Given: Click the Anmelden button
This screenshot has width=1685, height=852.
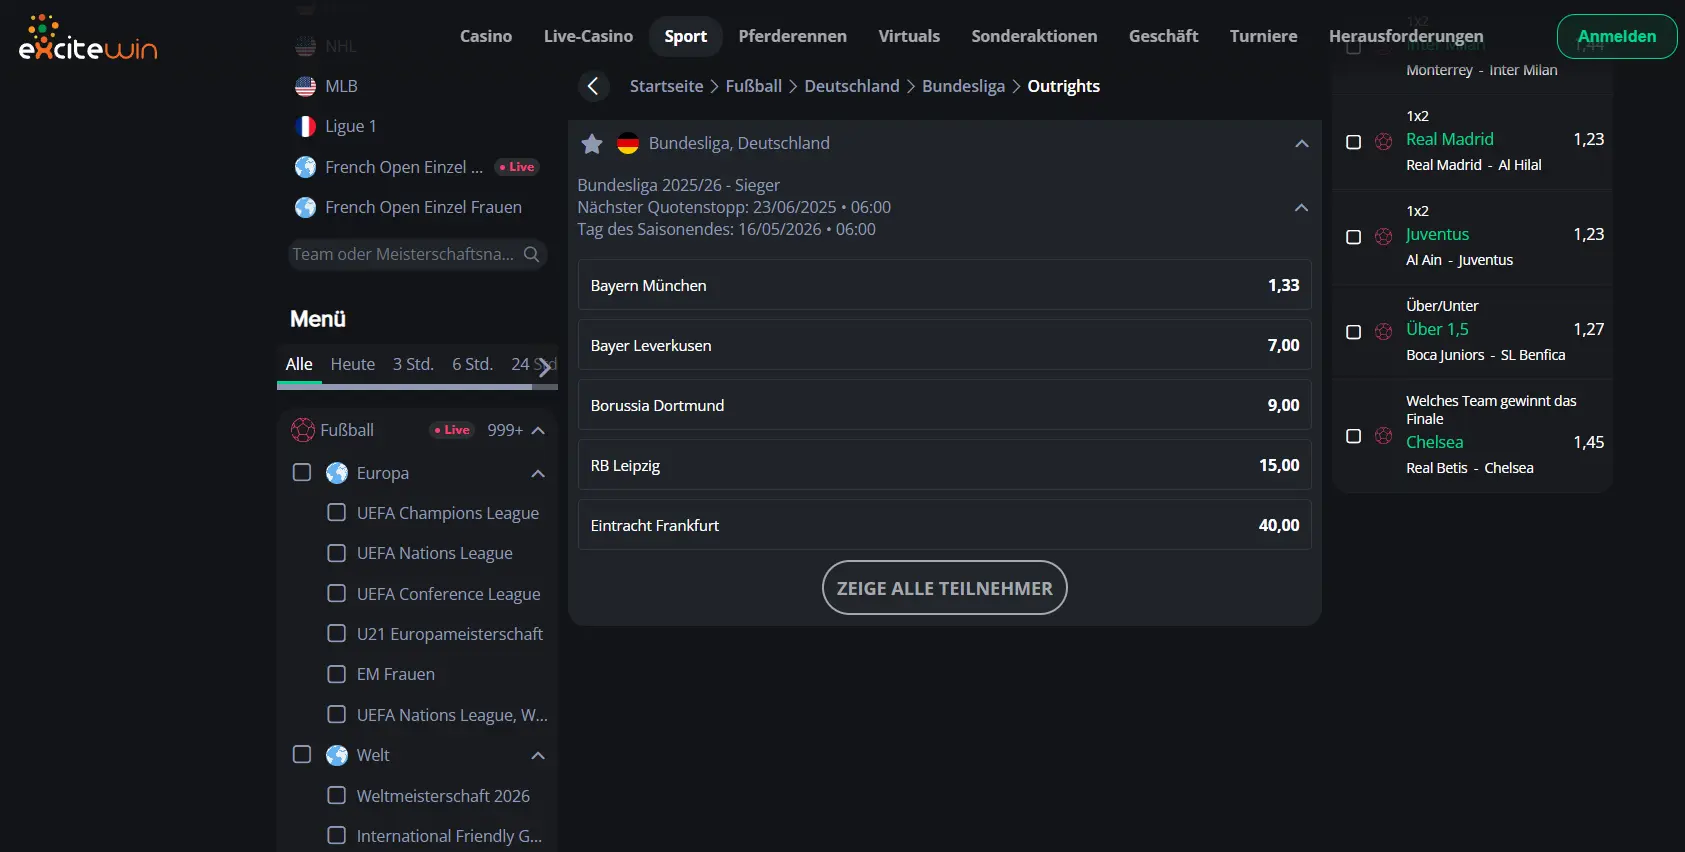Looking at the screenshot, I should coord(1617,37).
